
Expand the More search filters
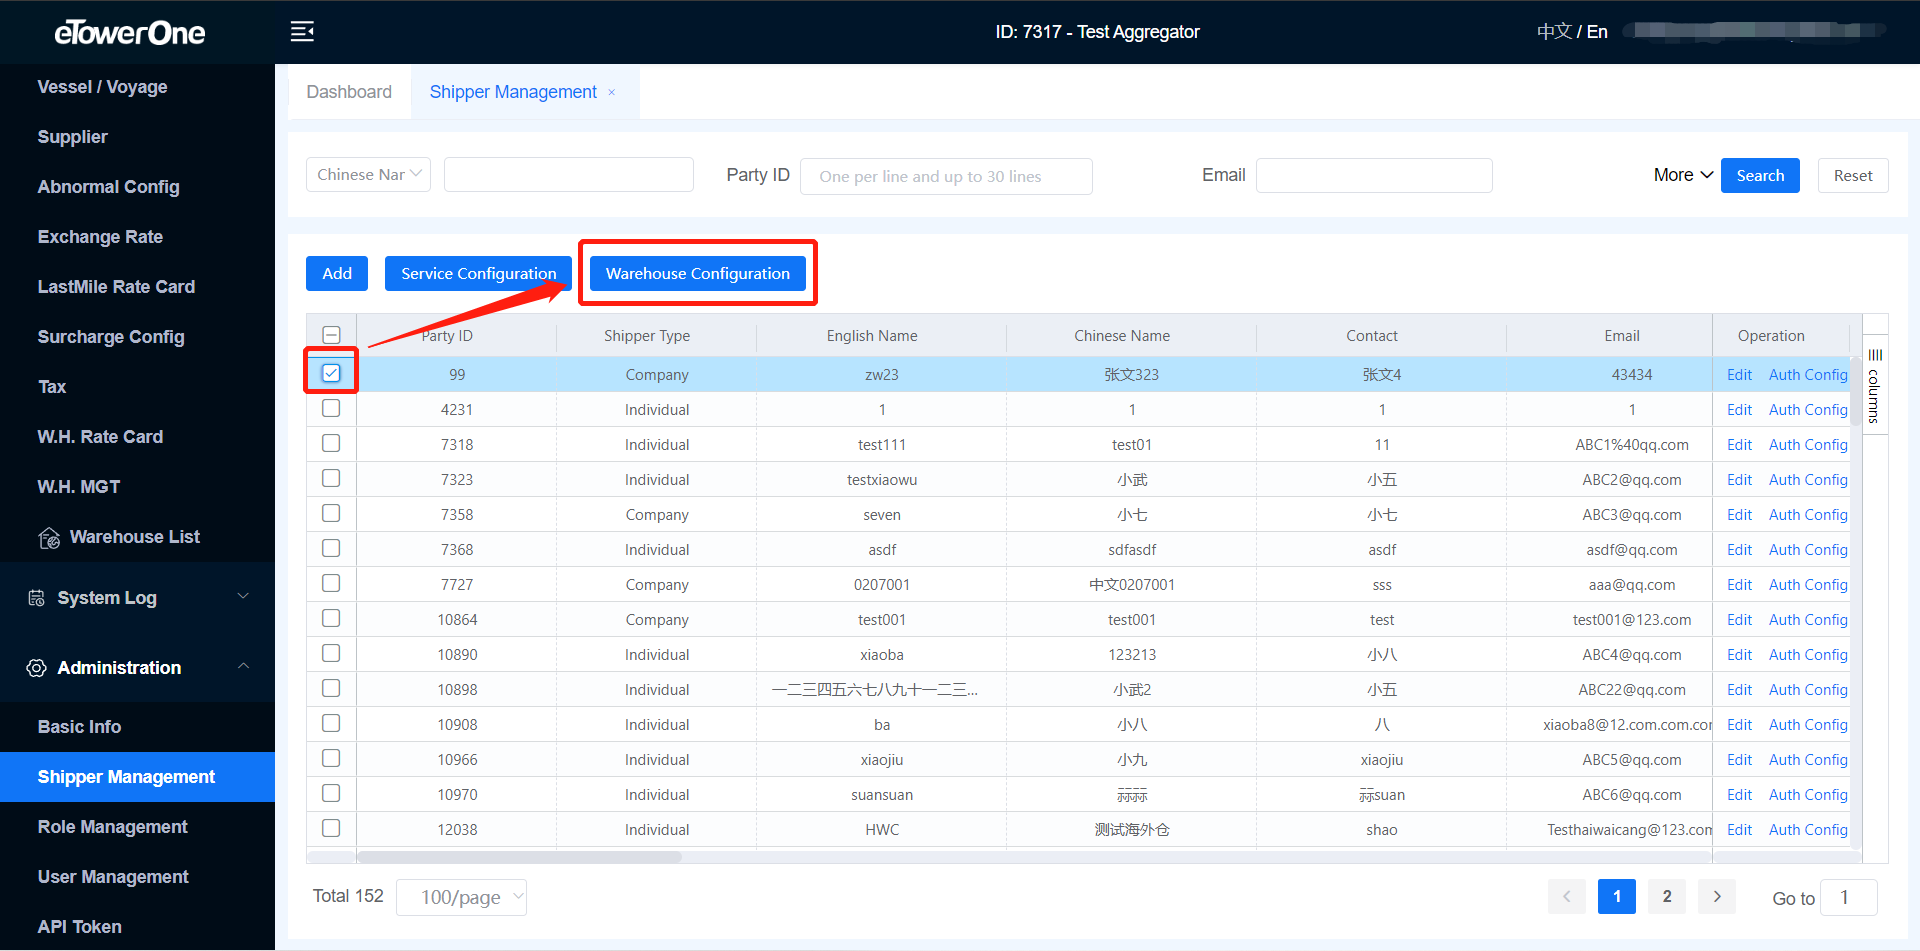click(x=1683, y=175)
